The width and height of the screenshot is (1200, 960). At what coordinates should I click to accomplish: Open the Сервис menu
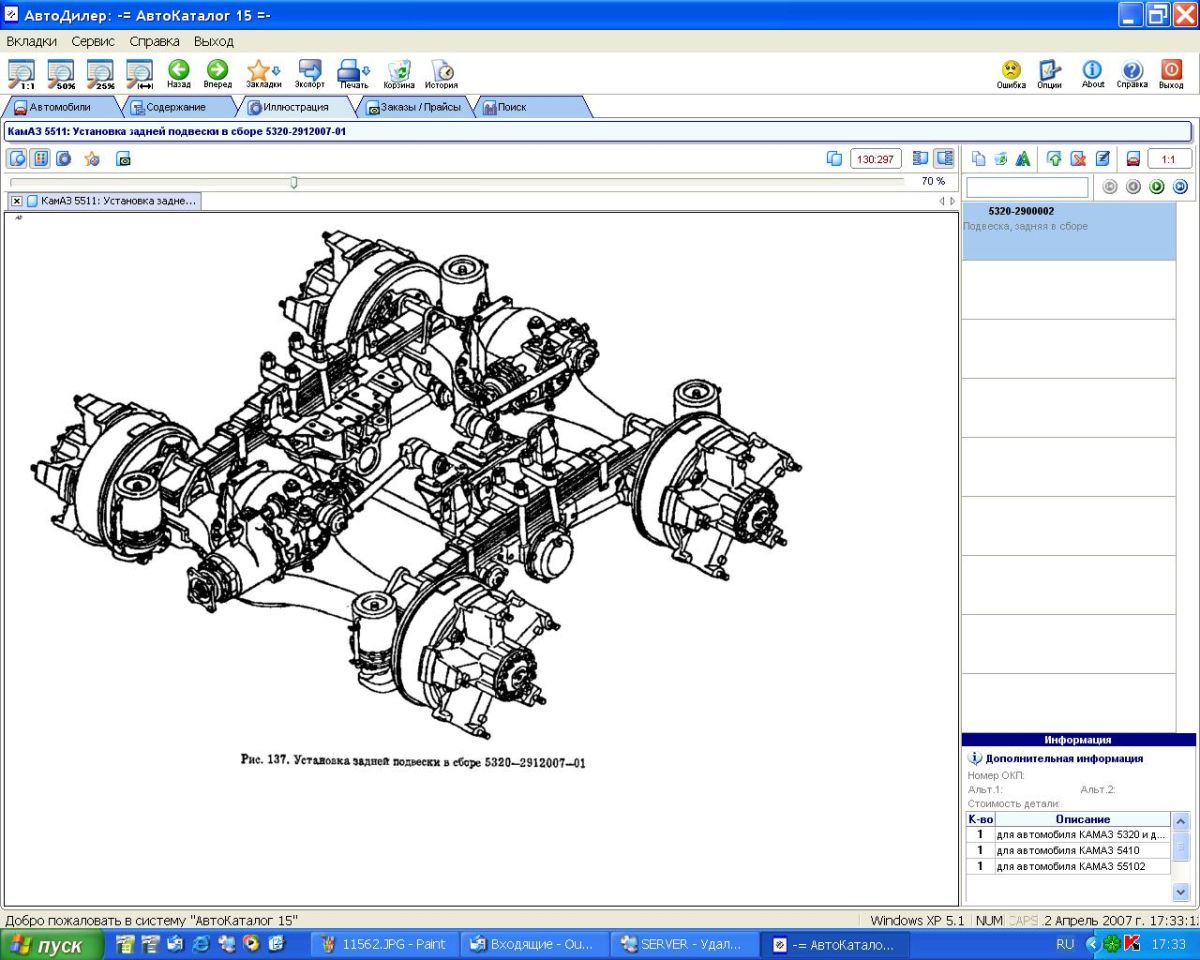[93, 41]
